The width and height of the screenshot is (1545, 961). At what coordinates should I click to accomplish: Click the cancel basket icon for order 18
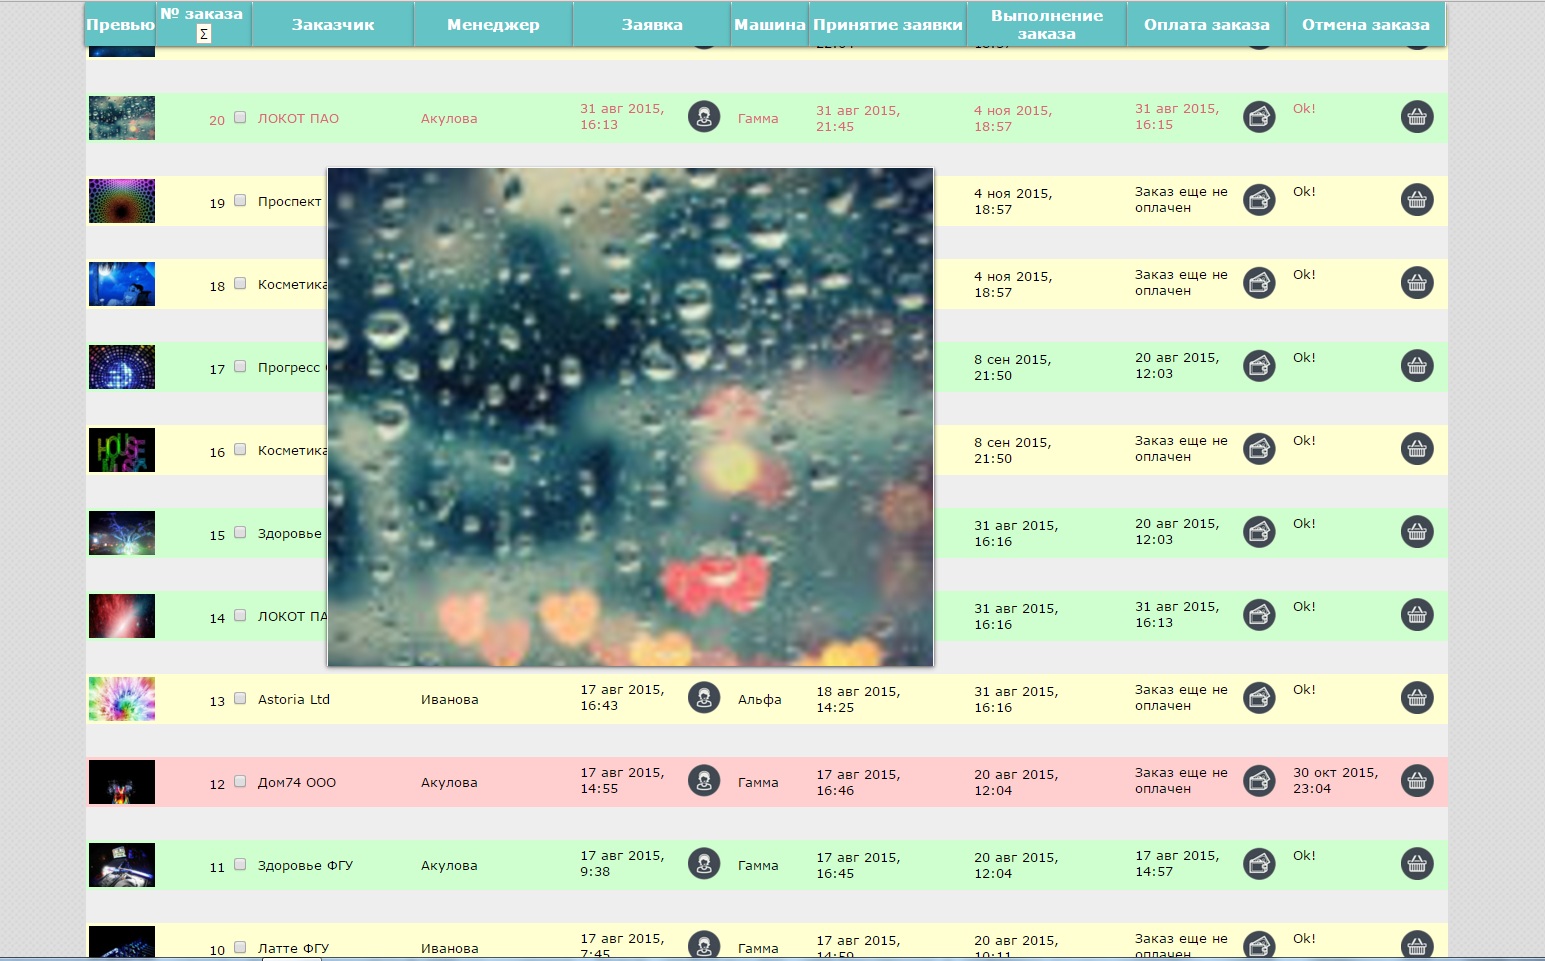pos(1417,283)
